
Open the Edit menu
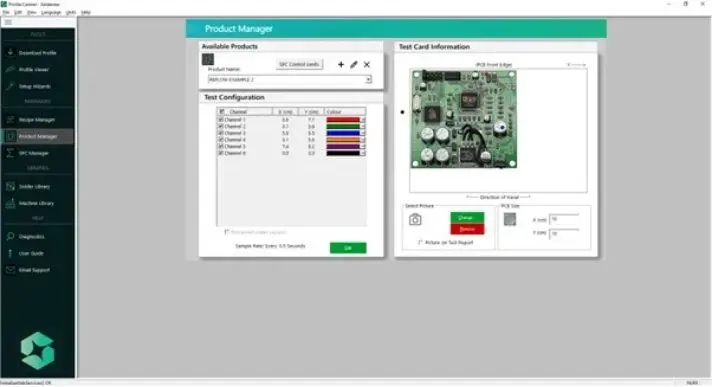tap(18, 12)
